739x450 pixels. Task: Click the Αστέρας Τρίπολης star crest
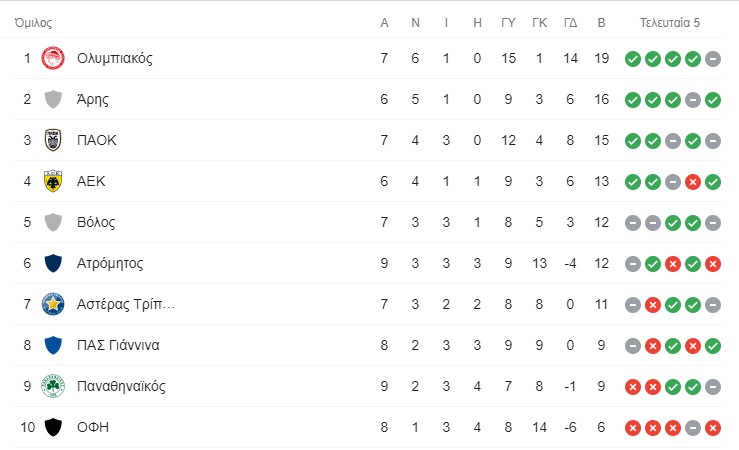click(53, 304)
